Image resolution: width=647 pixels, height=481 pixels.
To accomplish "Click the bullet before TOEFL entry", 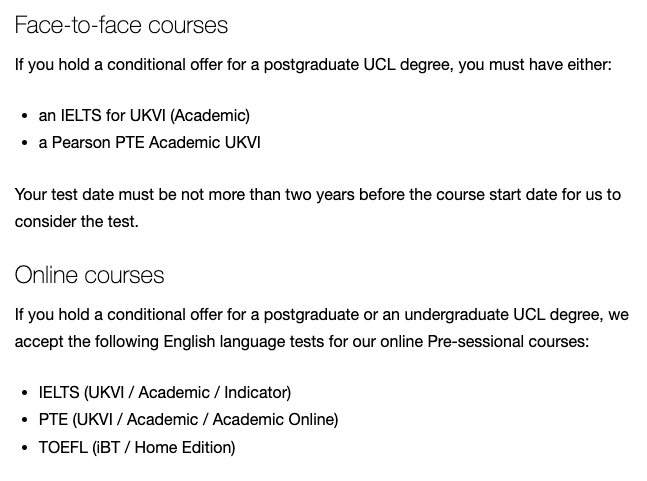I will (25, 448).
